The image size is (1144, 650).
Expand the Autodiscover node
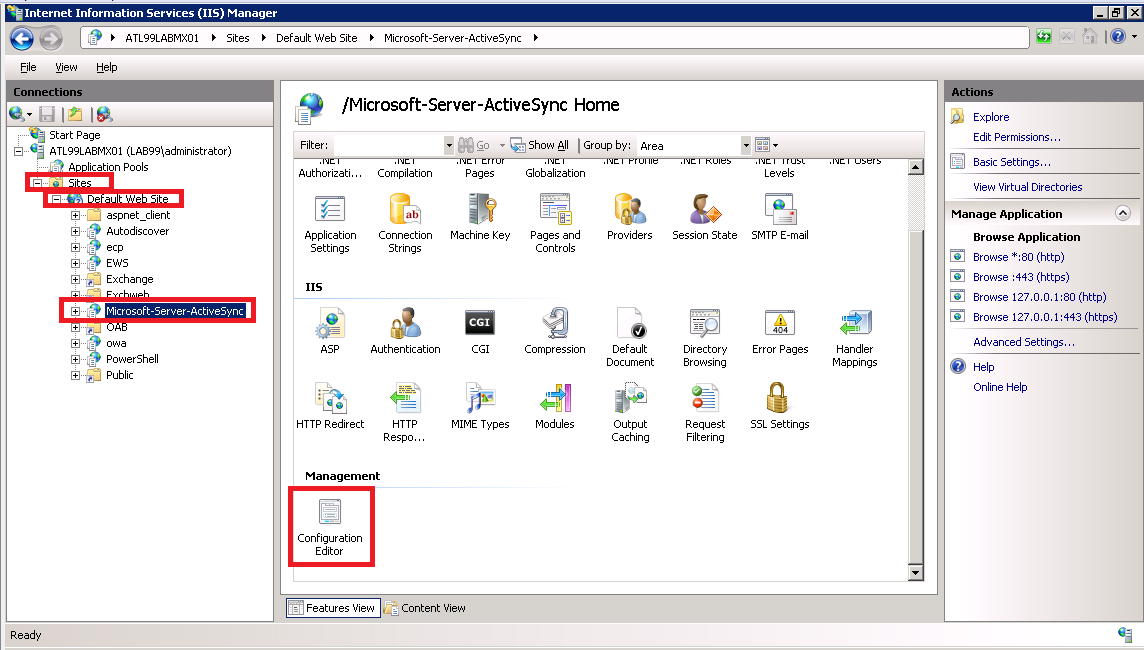coord(75,231)
